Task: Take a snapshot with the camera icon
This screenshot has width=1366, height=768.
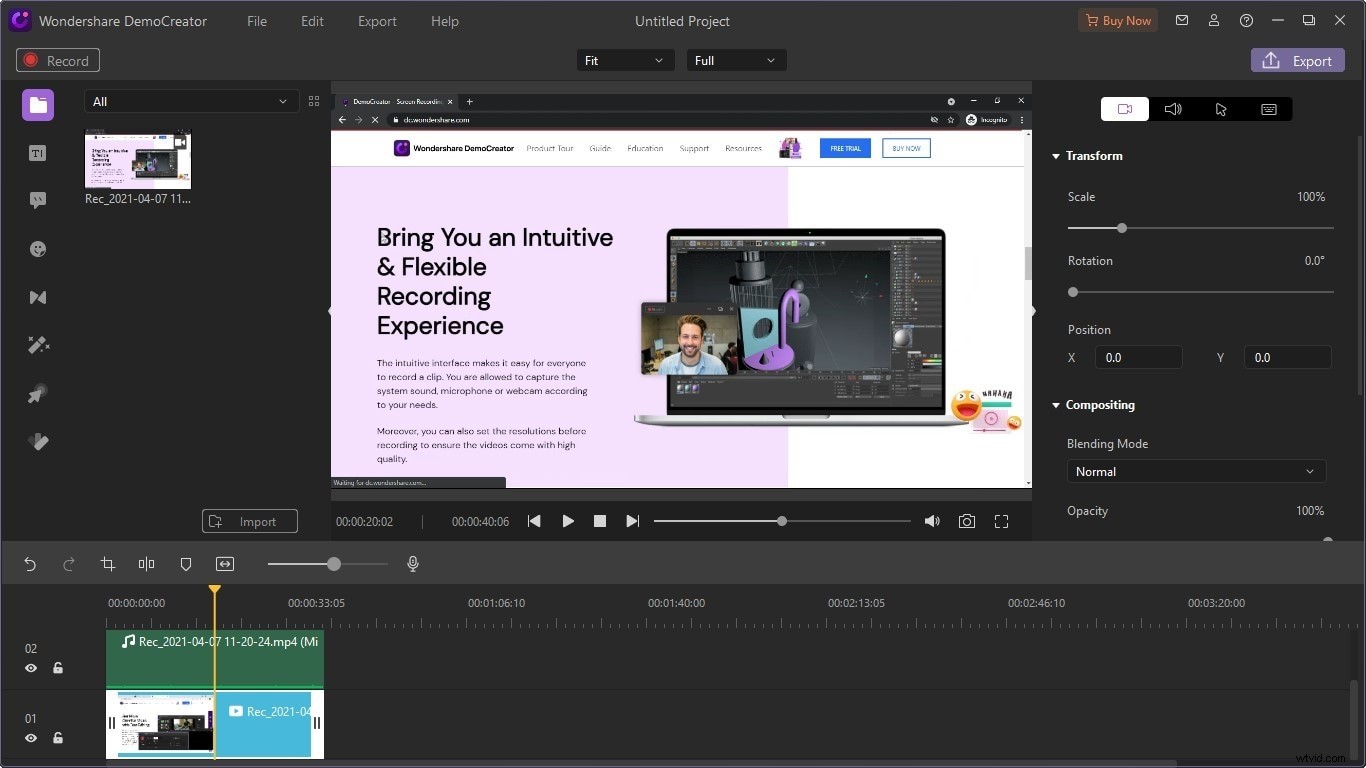Action: point(966,521)
